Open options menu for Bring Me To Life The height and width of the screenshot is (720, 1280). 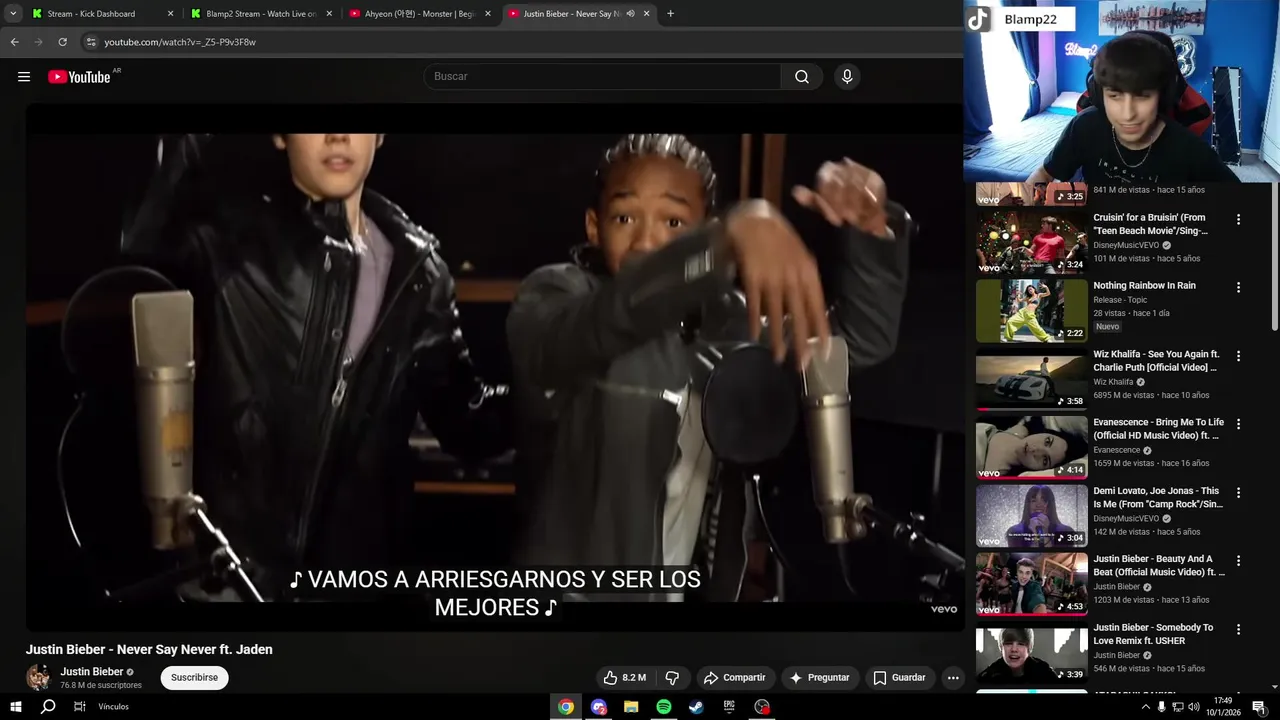(1238, 424)
